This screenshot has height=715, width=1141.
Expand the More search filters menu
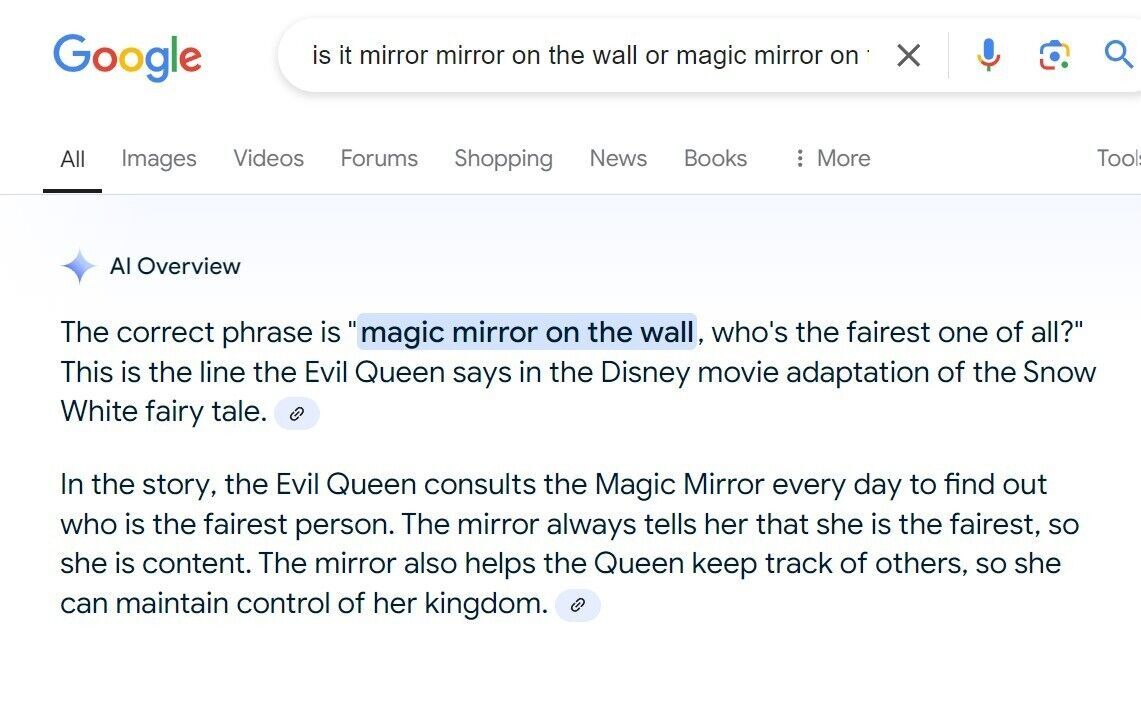point(833,158)
